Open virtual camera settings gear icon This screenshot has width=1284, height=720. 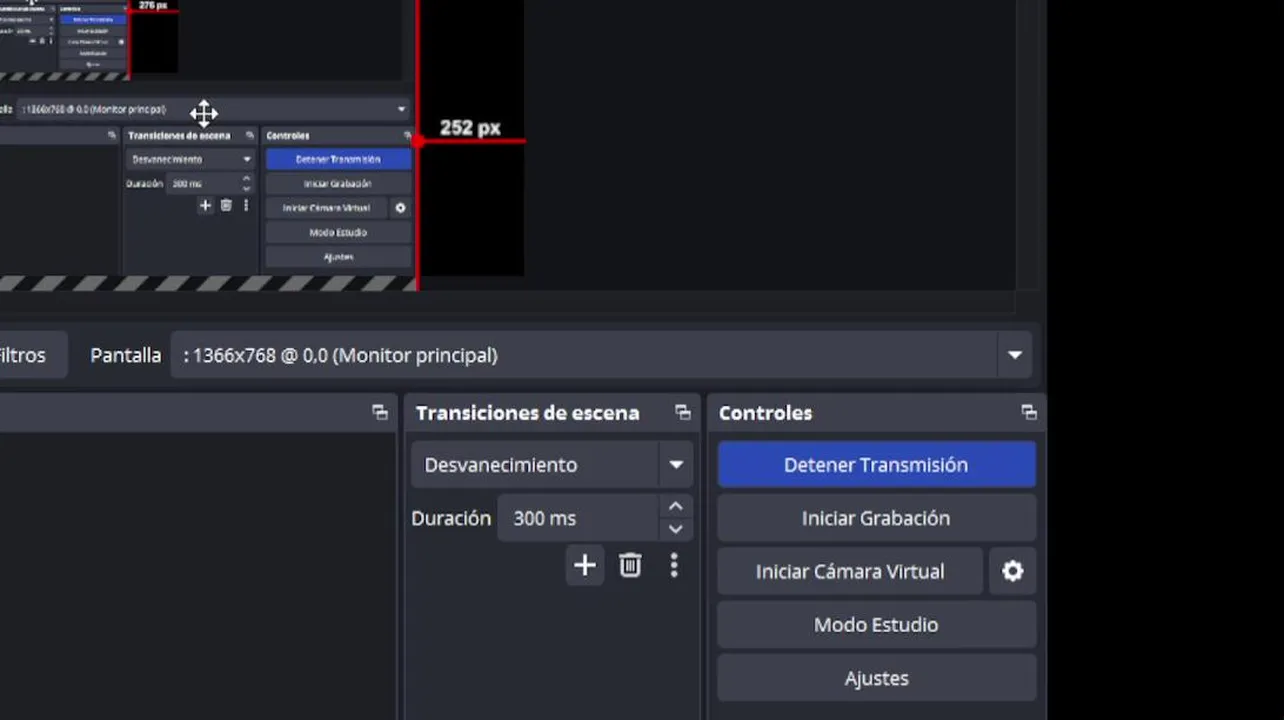coord(1013,571)
